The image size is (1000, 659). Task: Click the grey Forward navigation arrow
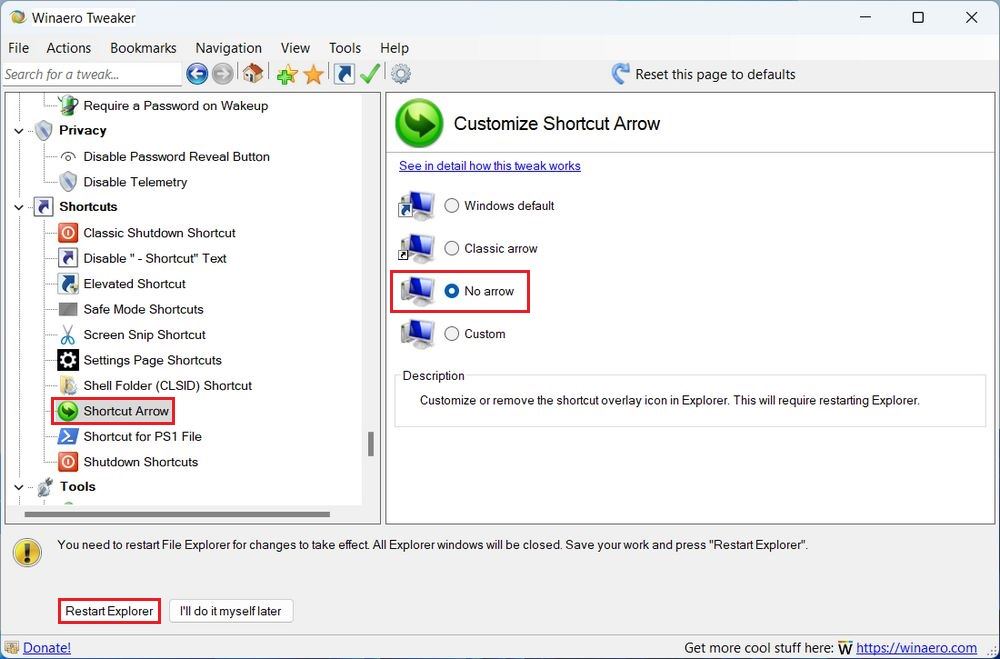[223, 74]
